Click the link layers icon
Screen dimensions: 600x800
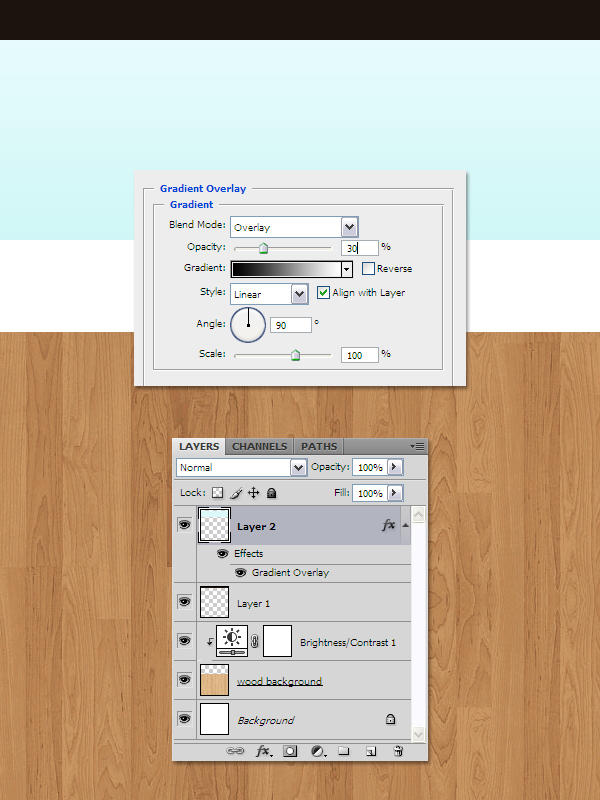[x=235, y=751]
